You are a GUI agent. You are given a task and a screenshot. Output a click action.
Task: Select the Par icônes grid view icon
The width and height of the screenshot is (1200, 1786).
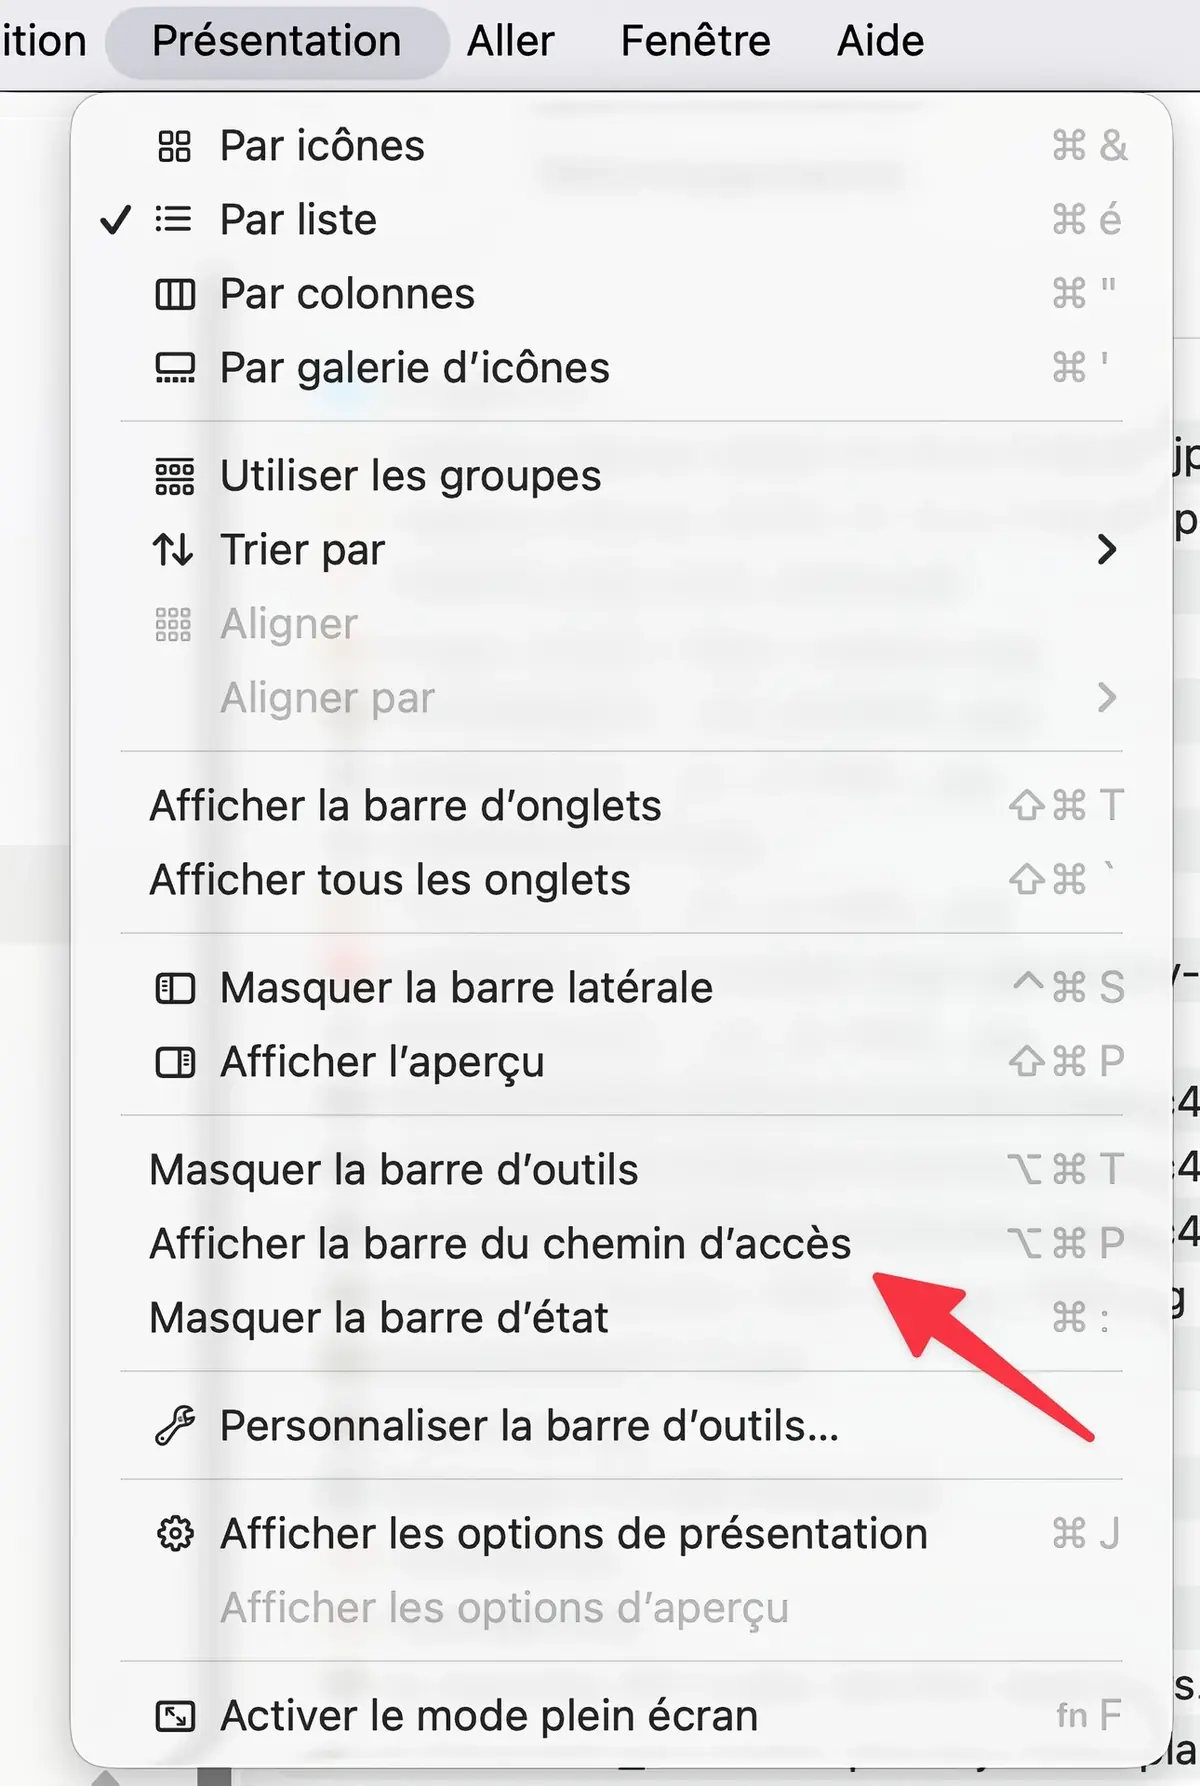pos(175,146)
